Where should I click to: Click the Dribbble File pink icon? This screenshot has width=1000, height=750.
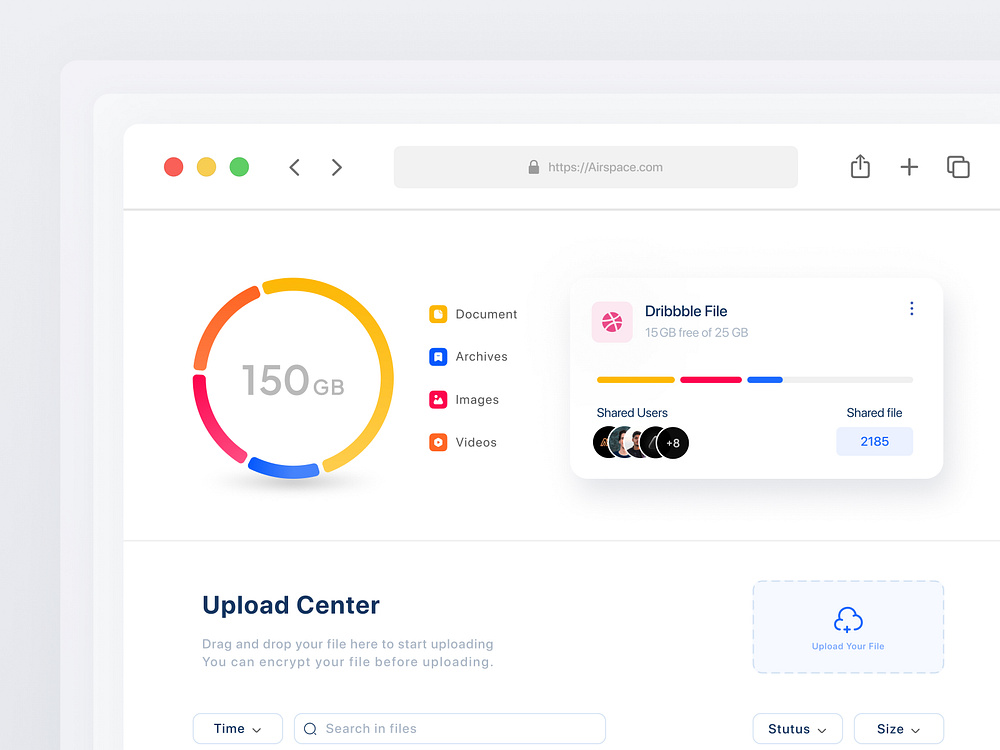tap(612, 322)
